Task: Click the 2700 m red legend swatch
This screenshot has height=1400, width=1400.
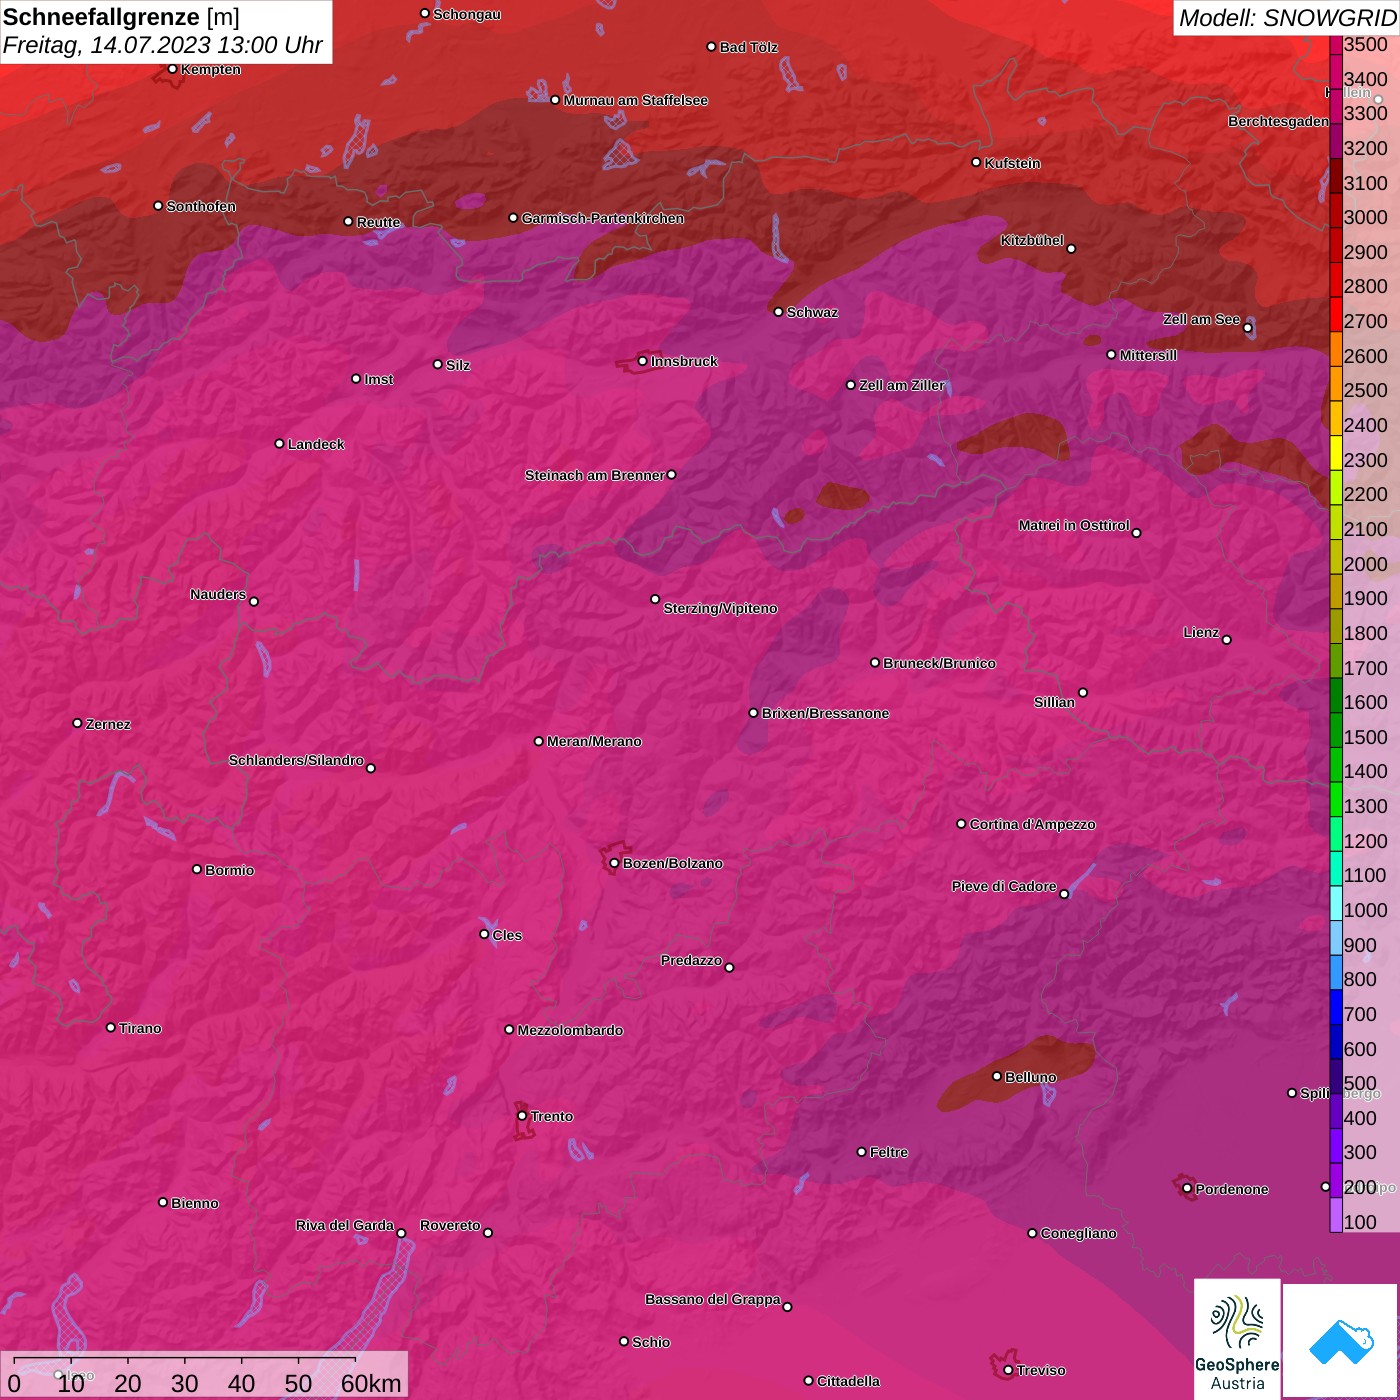Action: point(1336,314)
